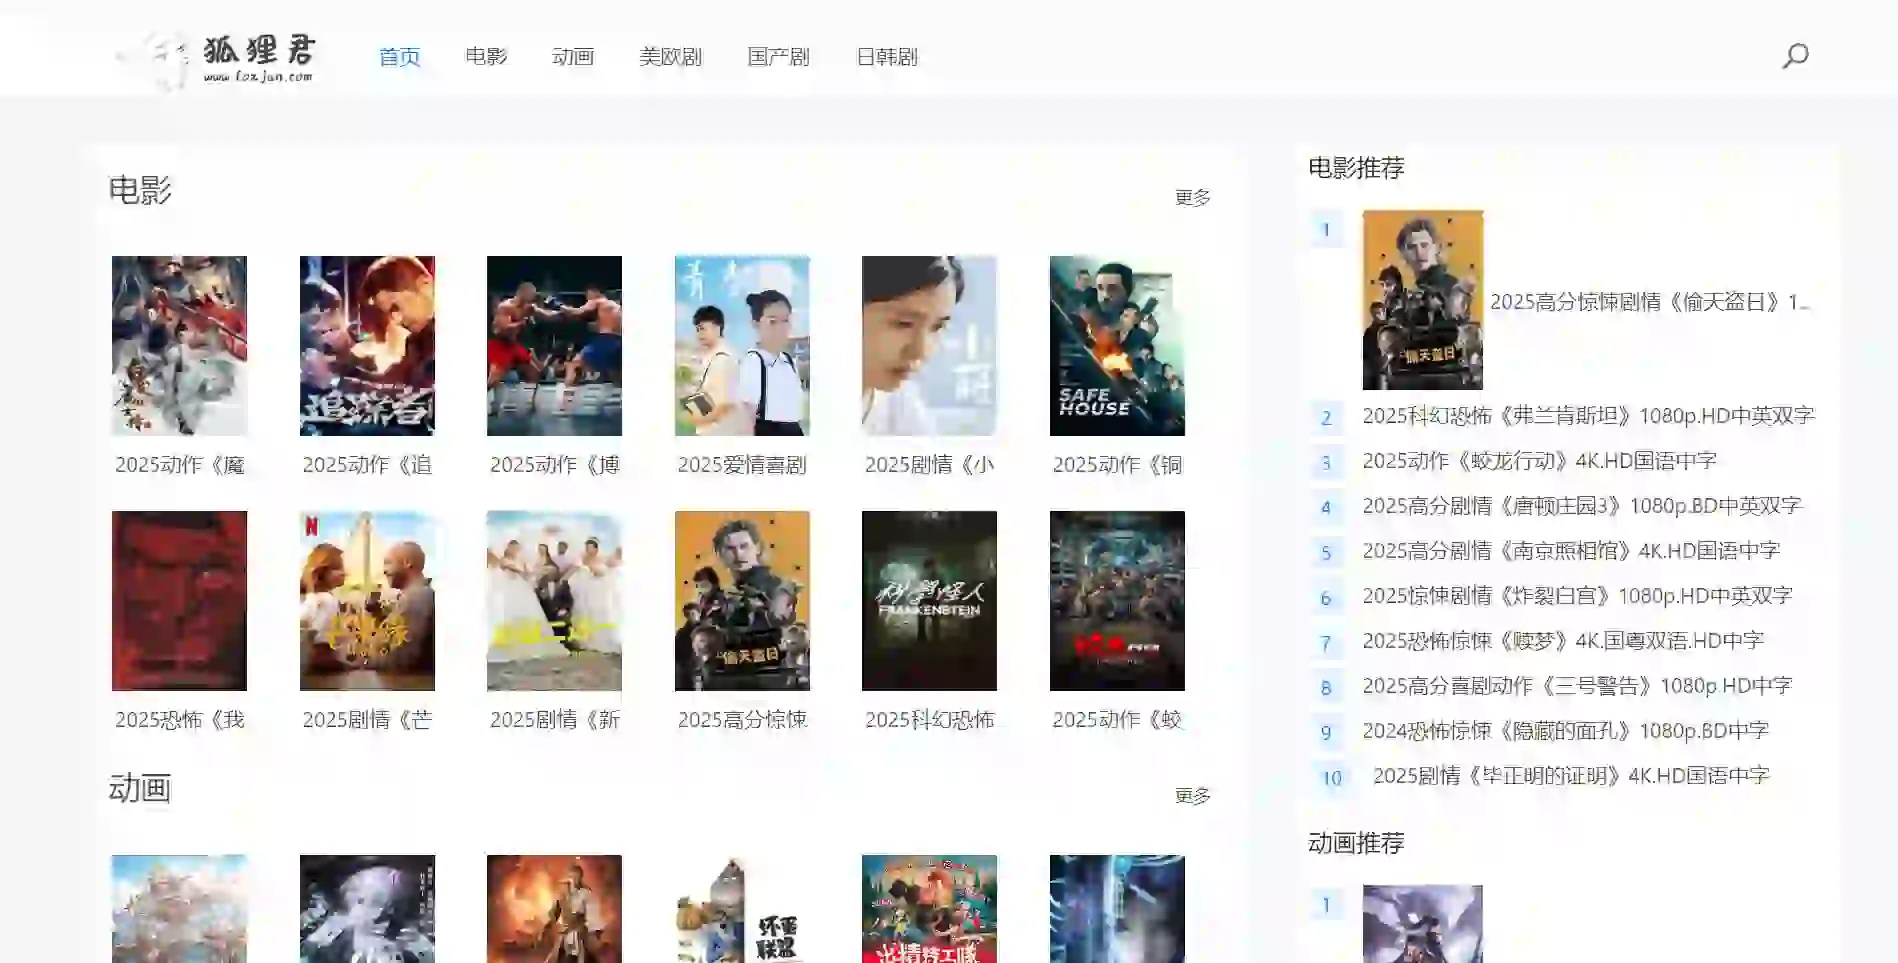
Task: Open the 日韩剧 category
Action: tap(887, 57)
